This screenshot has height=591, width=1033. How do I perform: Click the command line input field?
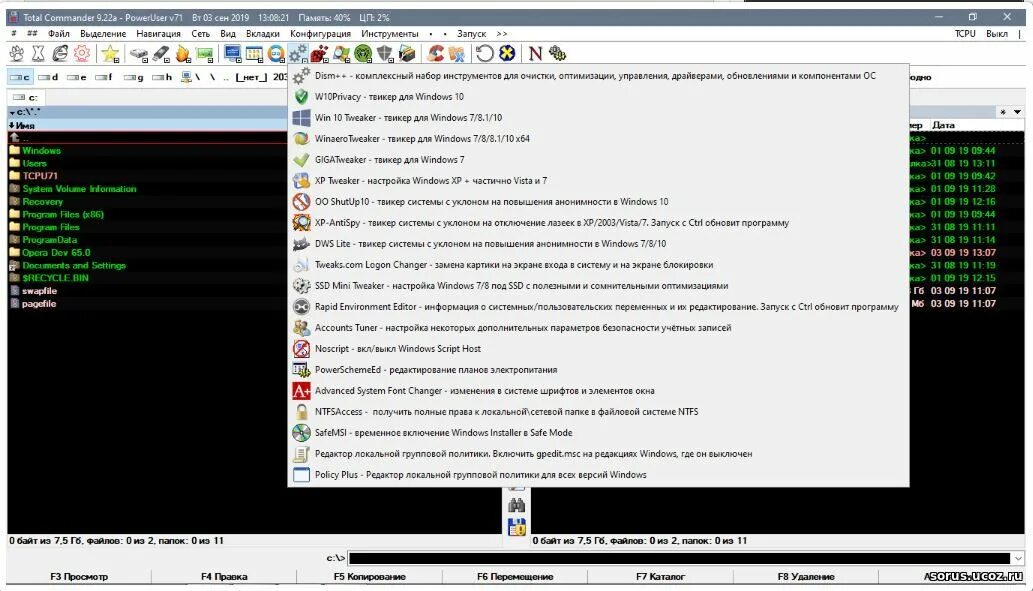679,558
